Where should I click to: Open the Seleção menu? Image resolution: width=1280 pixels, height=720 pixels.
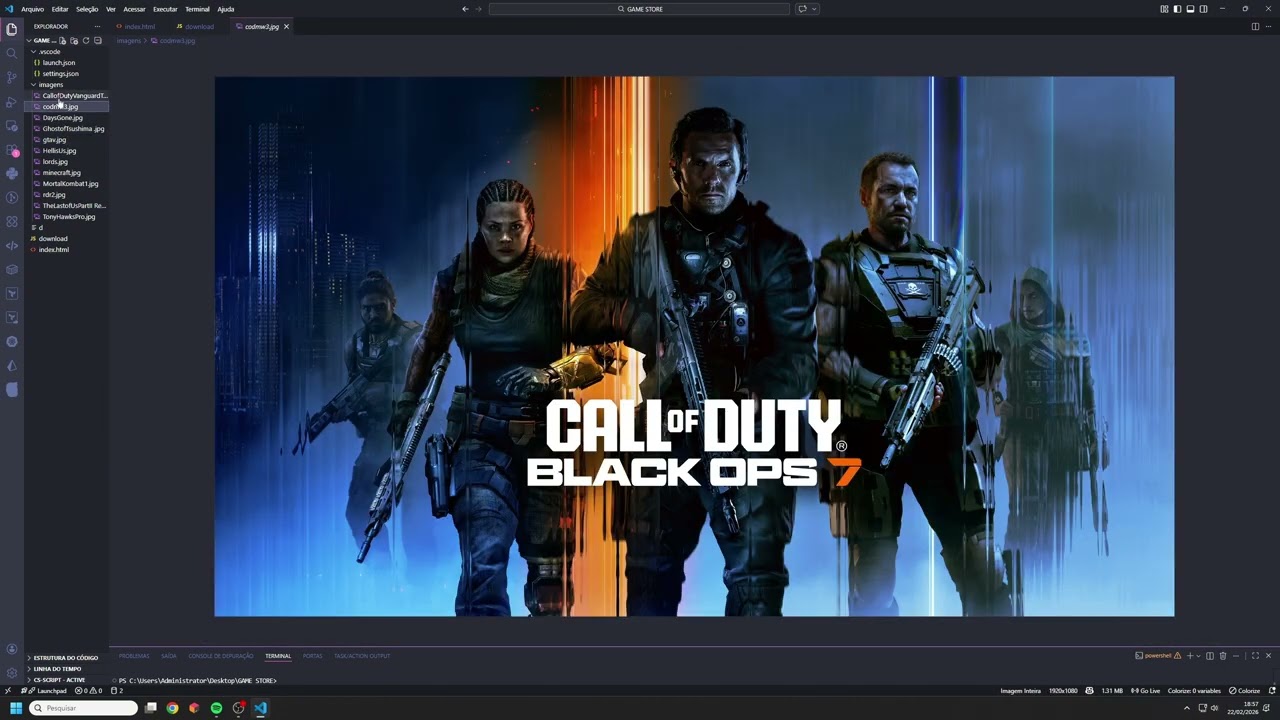click(87, 9)
